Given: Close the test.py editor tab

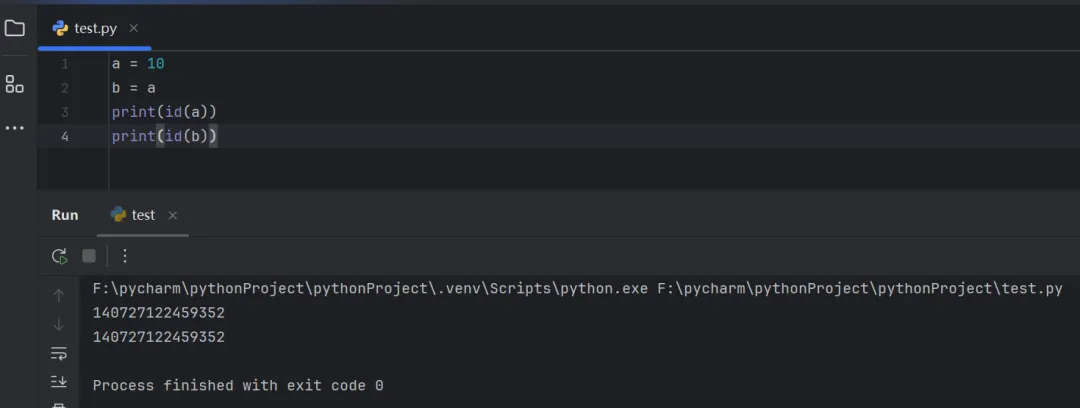Looking at the screenshot, I should [x=134, y=28].
